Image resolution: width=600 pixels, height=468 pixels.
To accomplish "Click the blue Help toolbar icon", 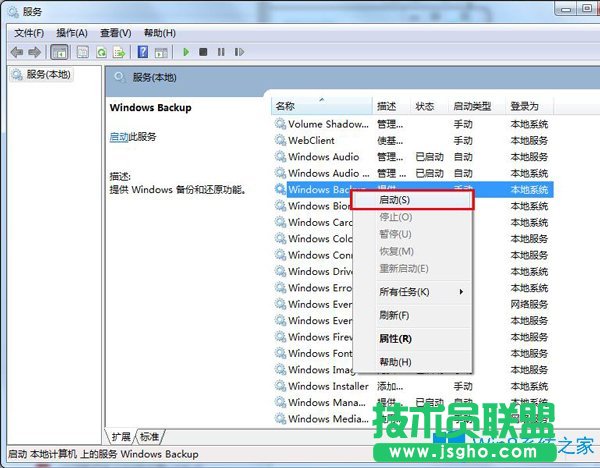I will coord(143,52).
